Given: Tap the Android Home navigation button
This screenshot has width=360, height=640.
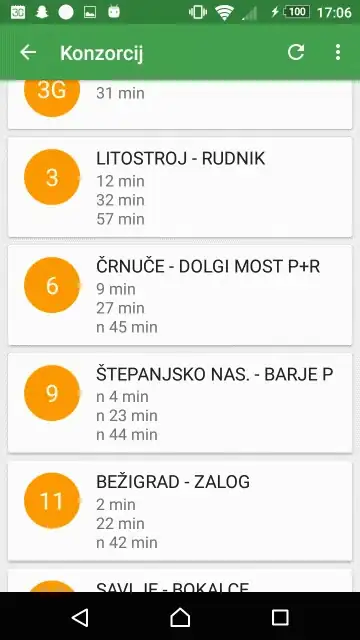Looking at the screenshot, I should click(180, 617).
